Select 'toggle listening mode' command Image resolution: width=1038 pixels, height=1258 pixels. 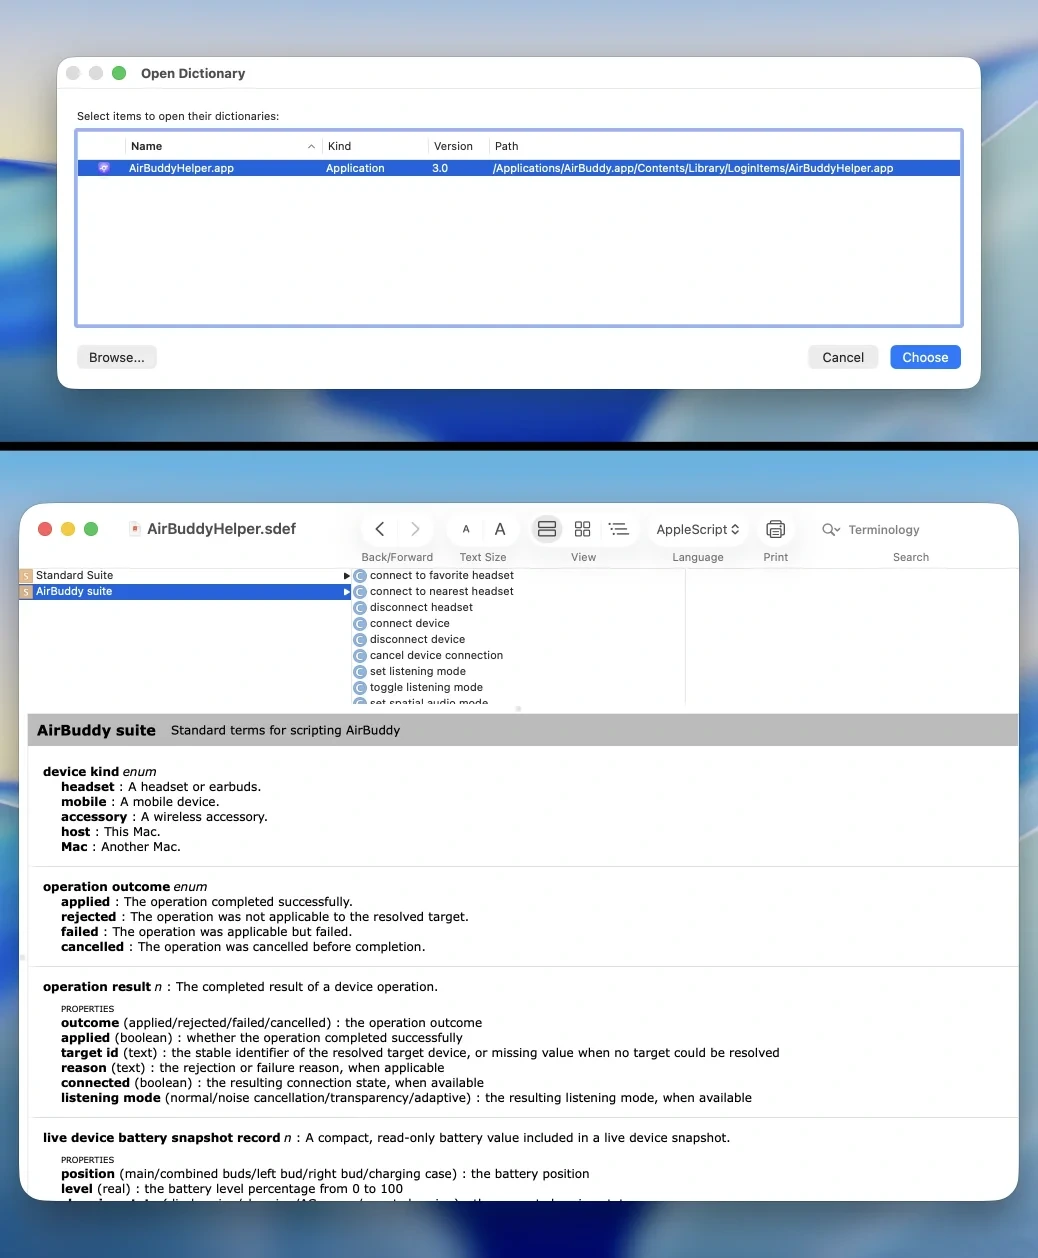(x=426, y=688)
